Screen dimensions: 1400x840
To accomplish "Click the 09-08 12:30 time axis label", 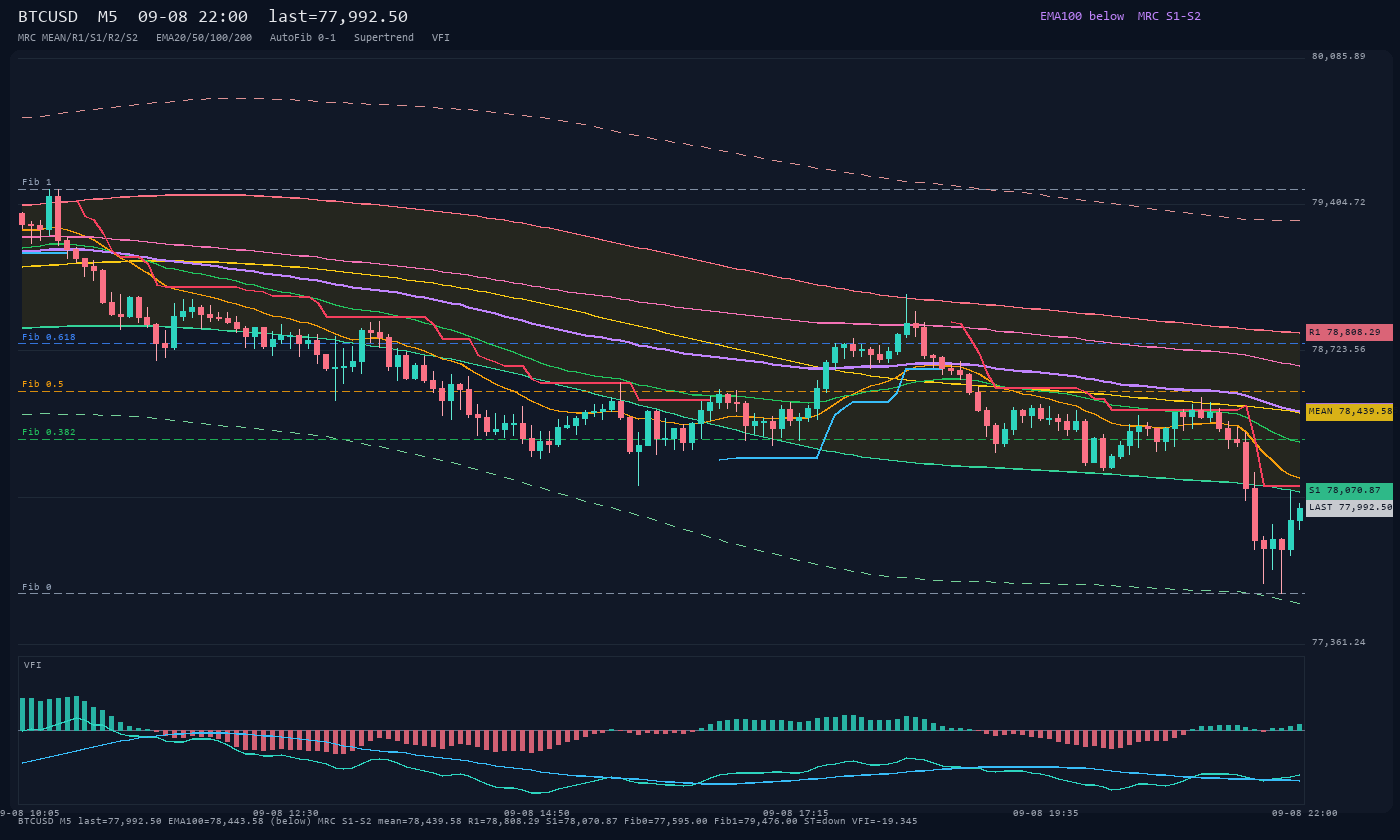I will point(286,813).
